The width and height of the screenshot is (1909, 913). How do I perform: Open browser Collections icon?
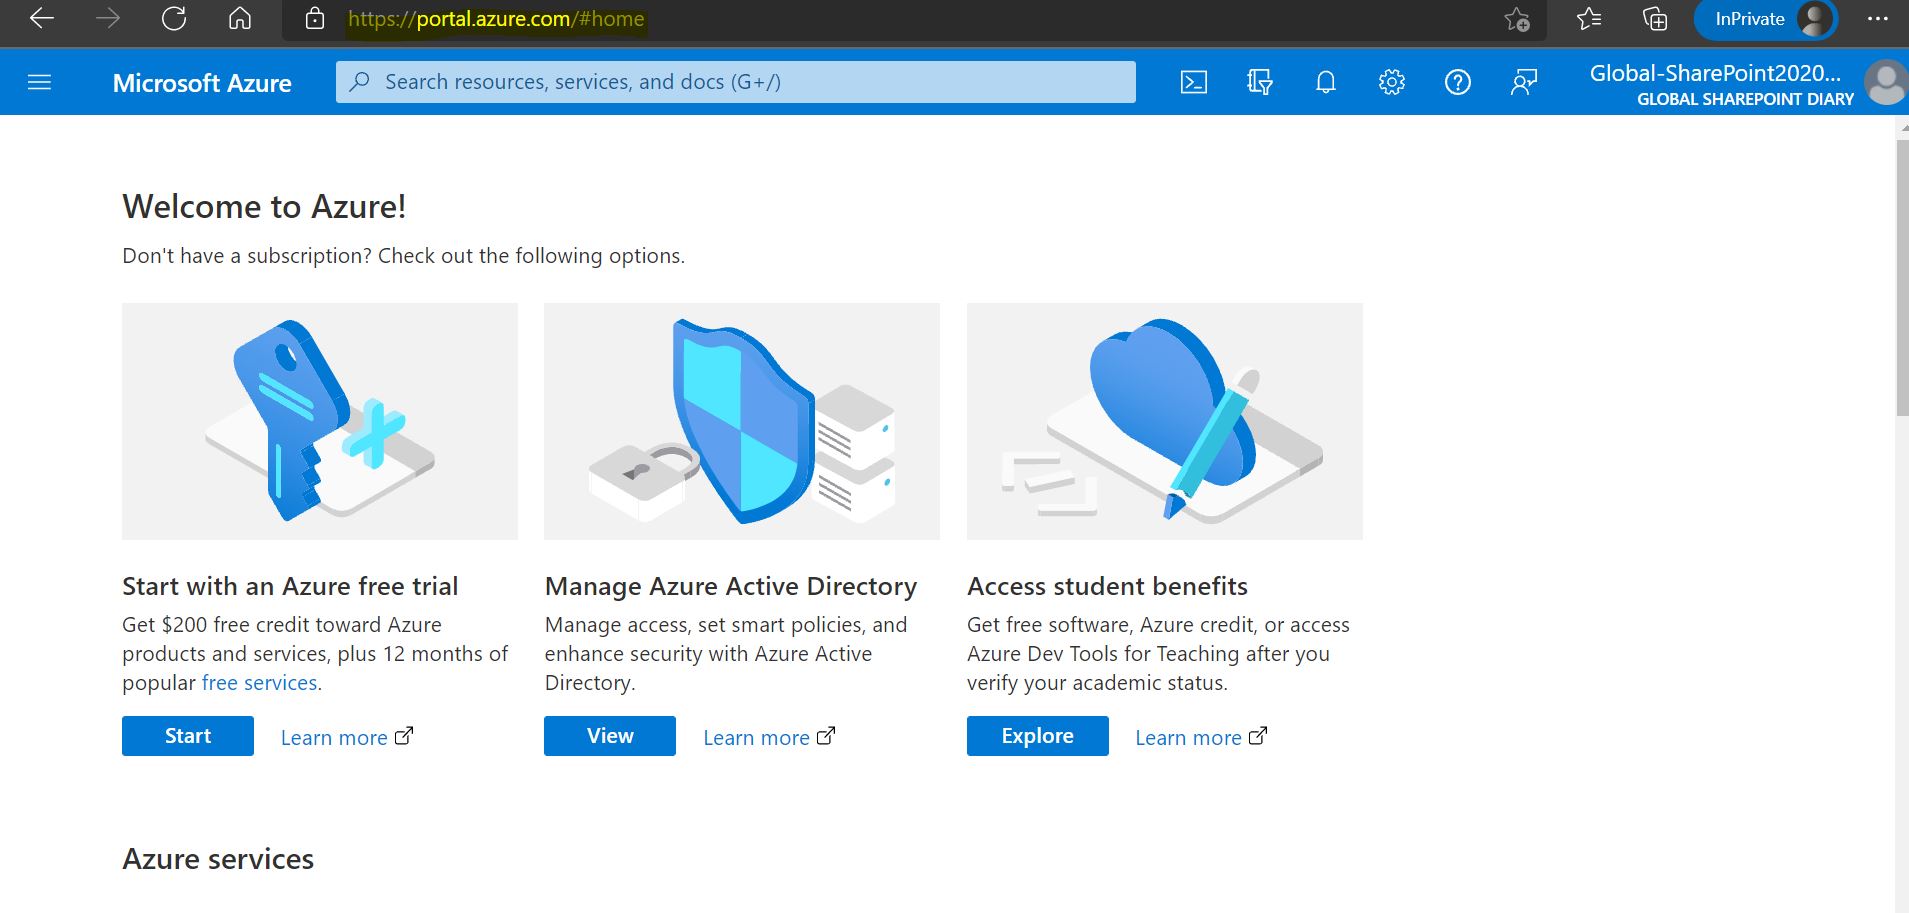click(x=1655, y=19)
